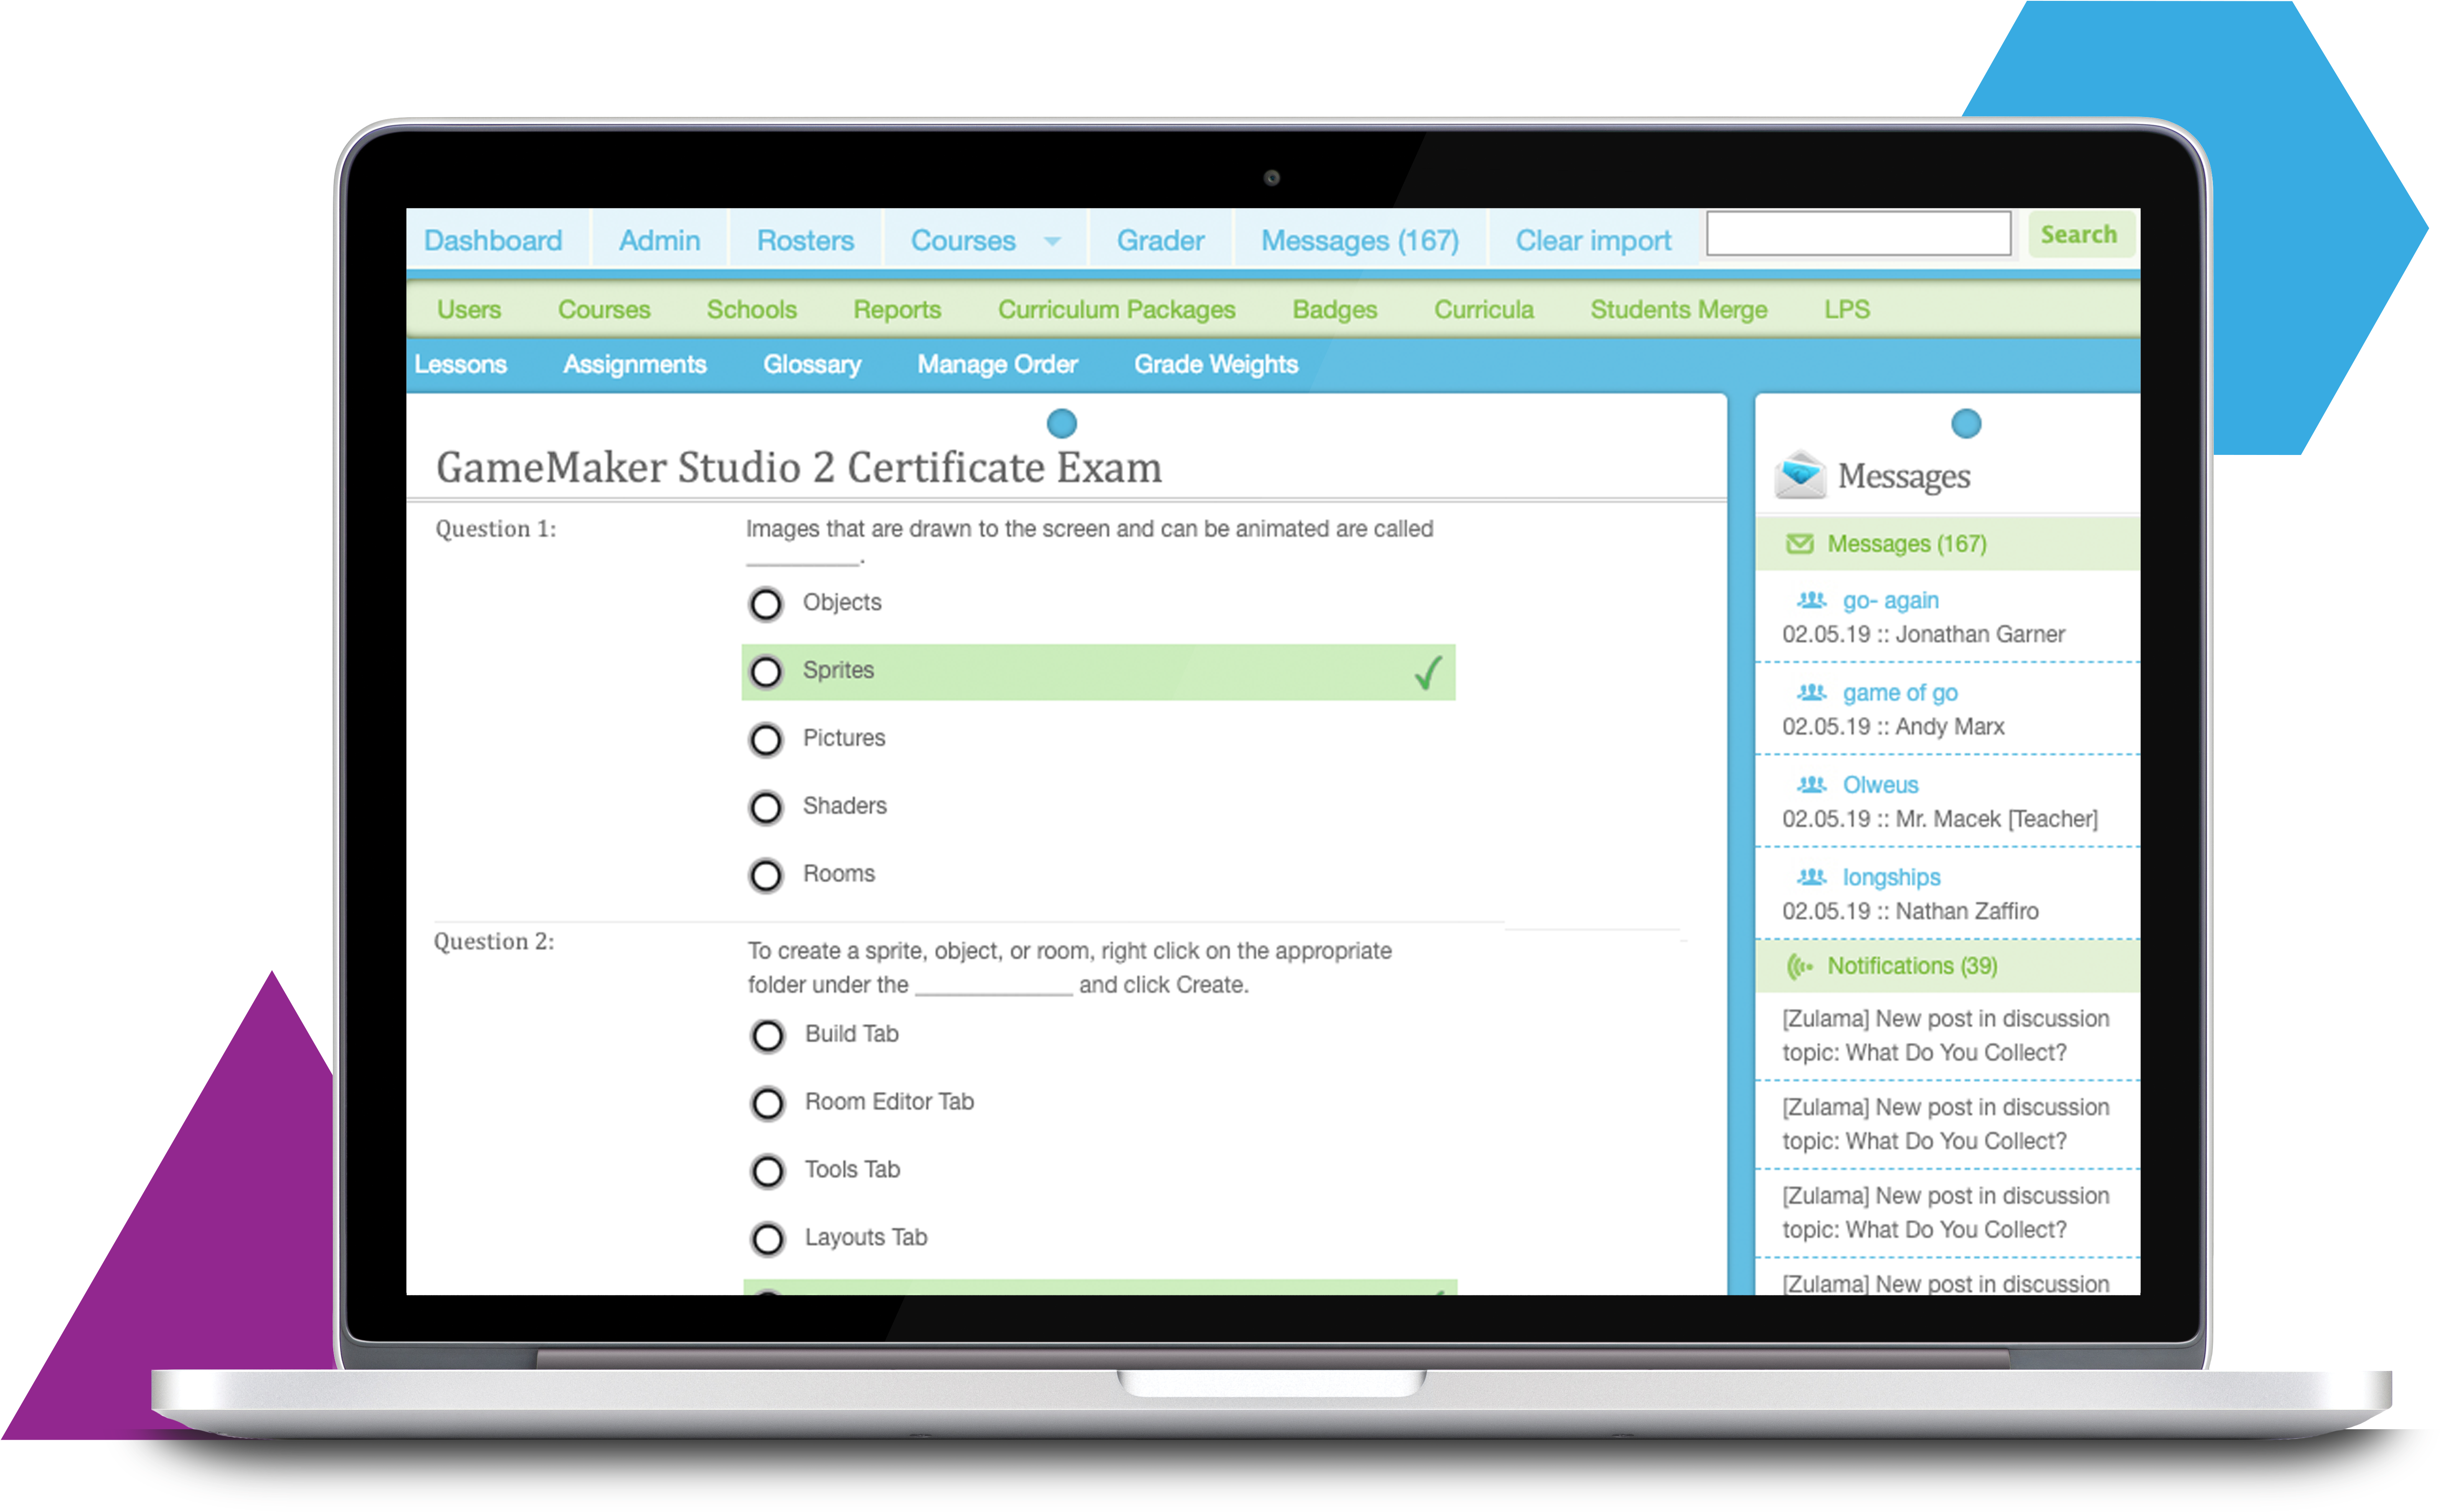Click the blue dot handle above Messages panel
The height and width of the screenshot is (1512, 2440).
(x=1966, y=424)
